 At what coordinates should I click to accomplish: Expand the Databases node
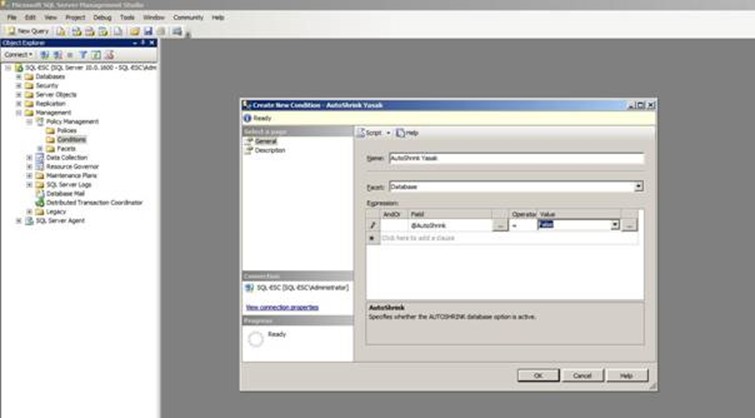click(x=19, y=77)
